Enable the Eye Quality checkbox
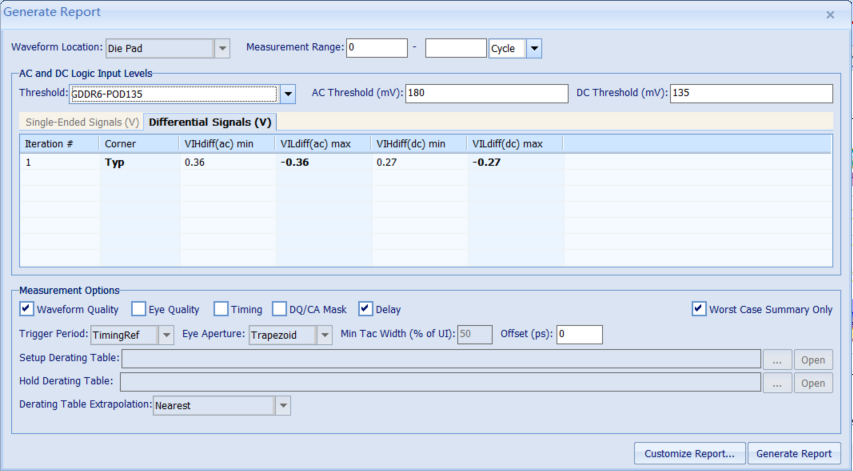853x471 pixels. click(x=139, y=309)
